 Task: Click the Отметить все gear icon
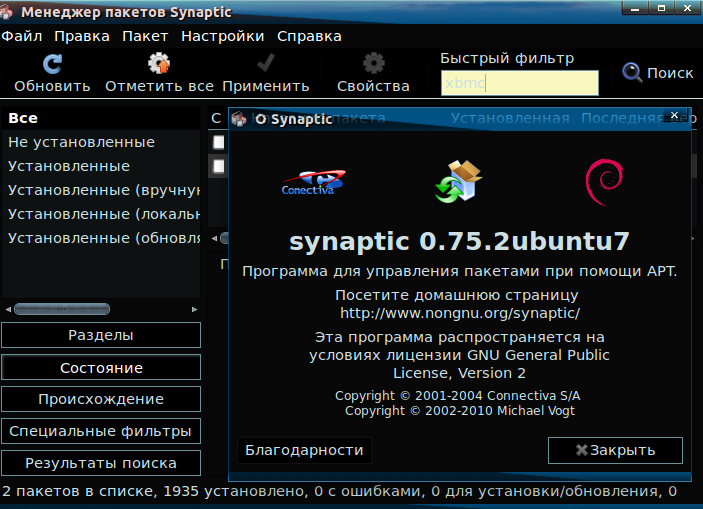click(159, 63)
